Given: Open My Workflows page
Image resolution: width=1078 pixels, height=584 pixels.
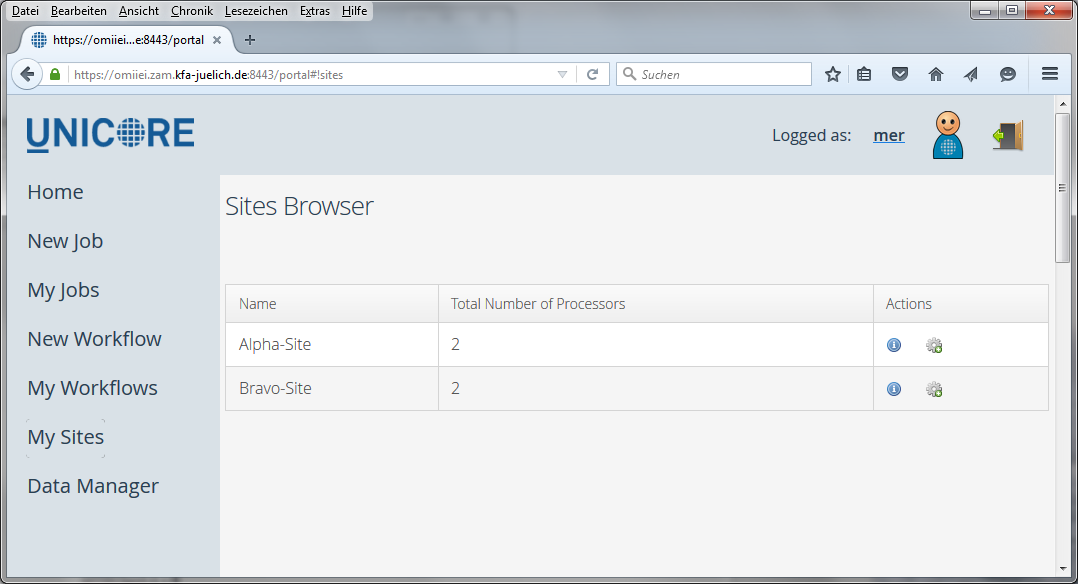Looking at the screenshot, I should point(92,388).
